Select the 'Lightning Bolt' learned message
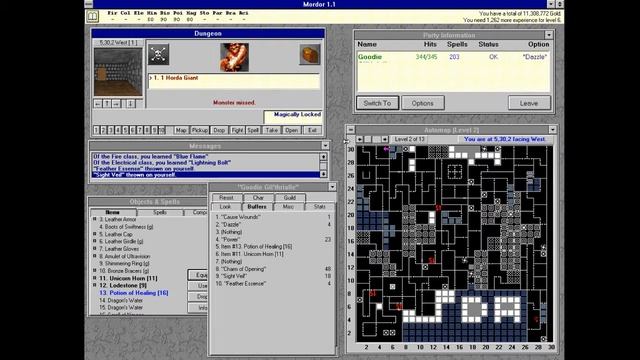The width and height of the screenshot is (640, 360). (x=205, y=162)
